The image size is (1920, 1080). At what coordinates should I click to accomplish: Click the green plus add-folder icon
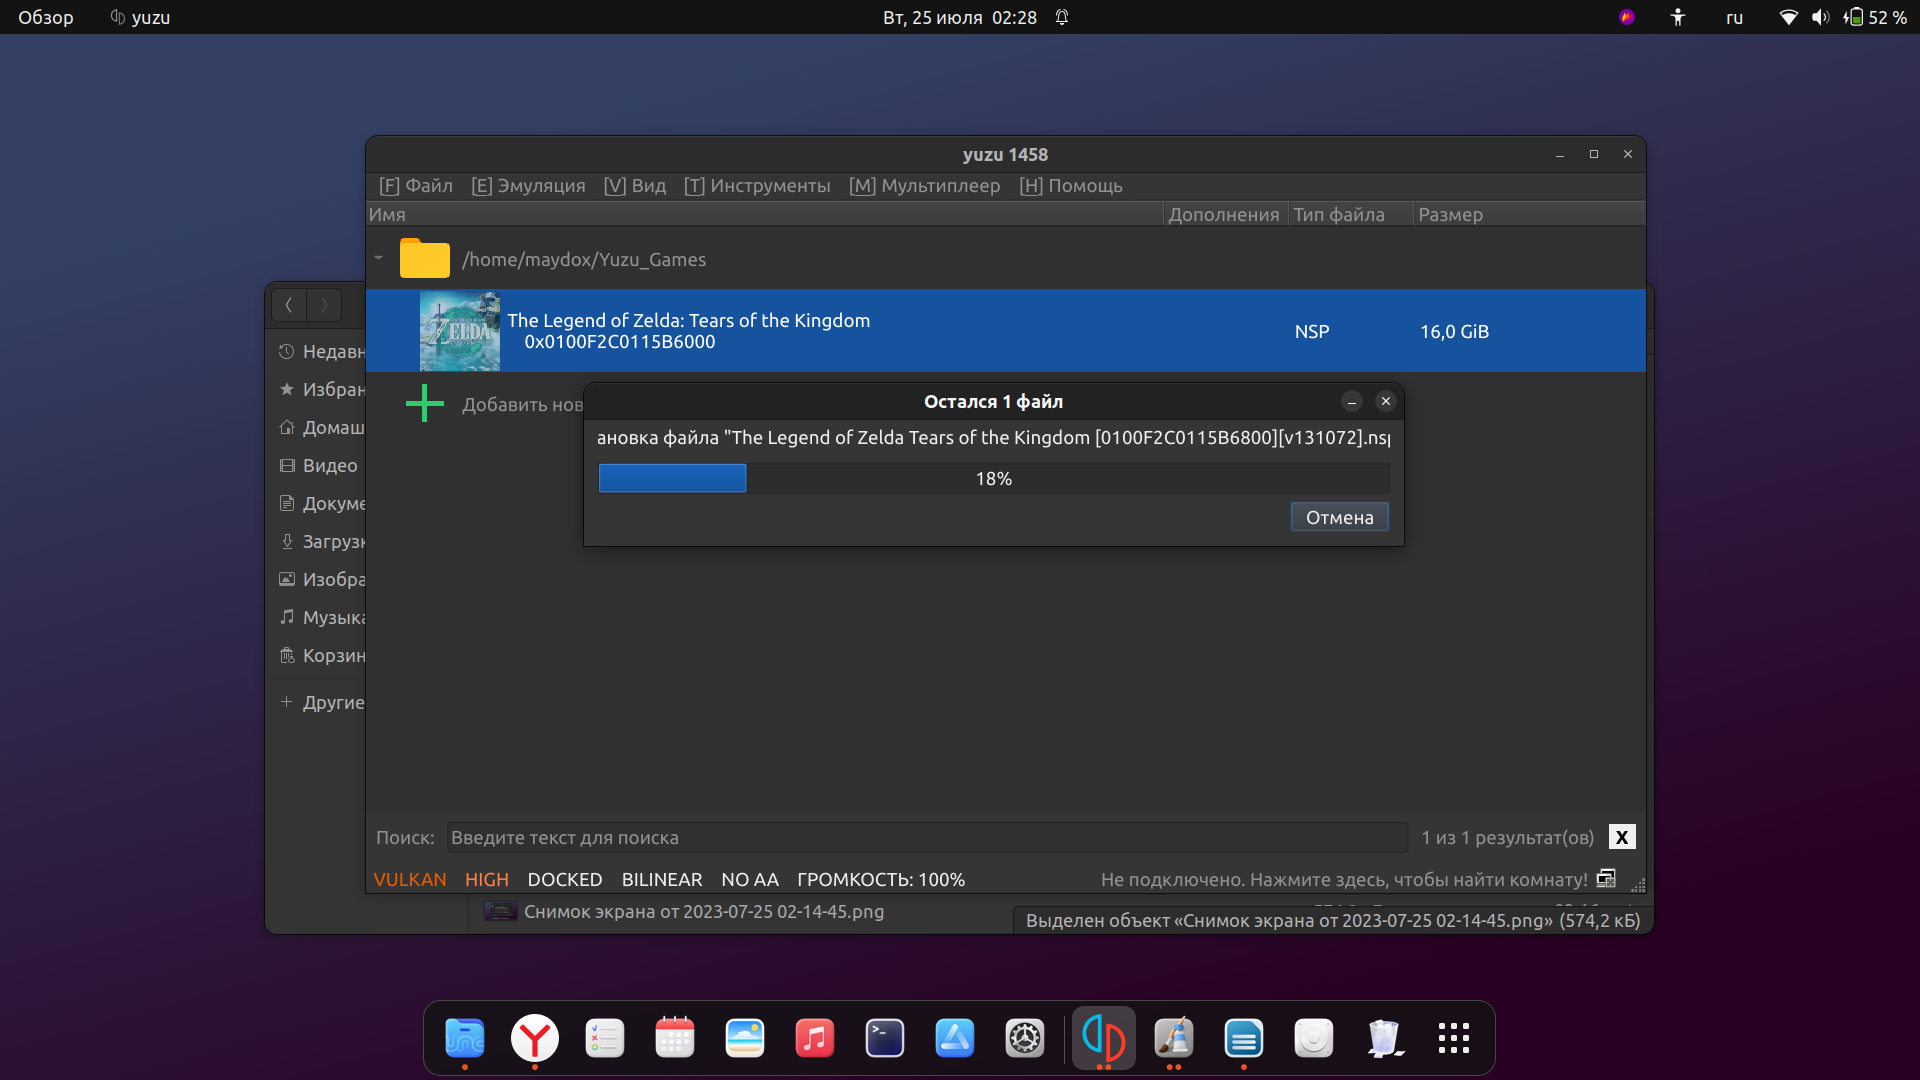[425, 403]
